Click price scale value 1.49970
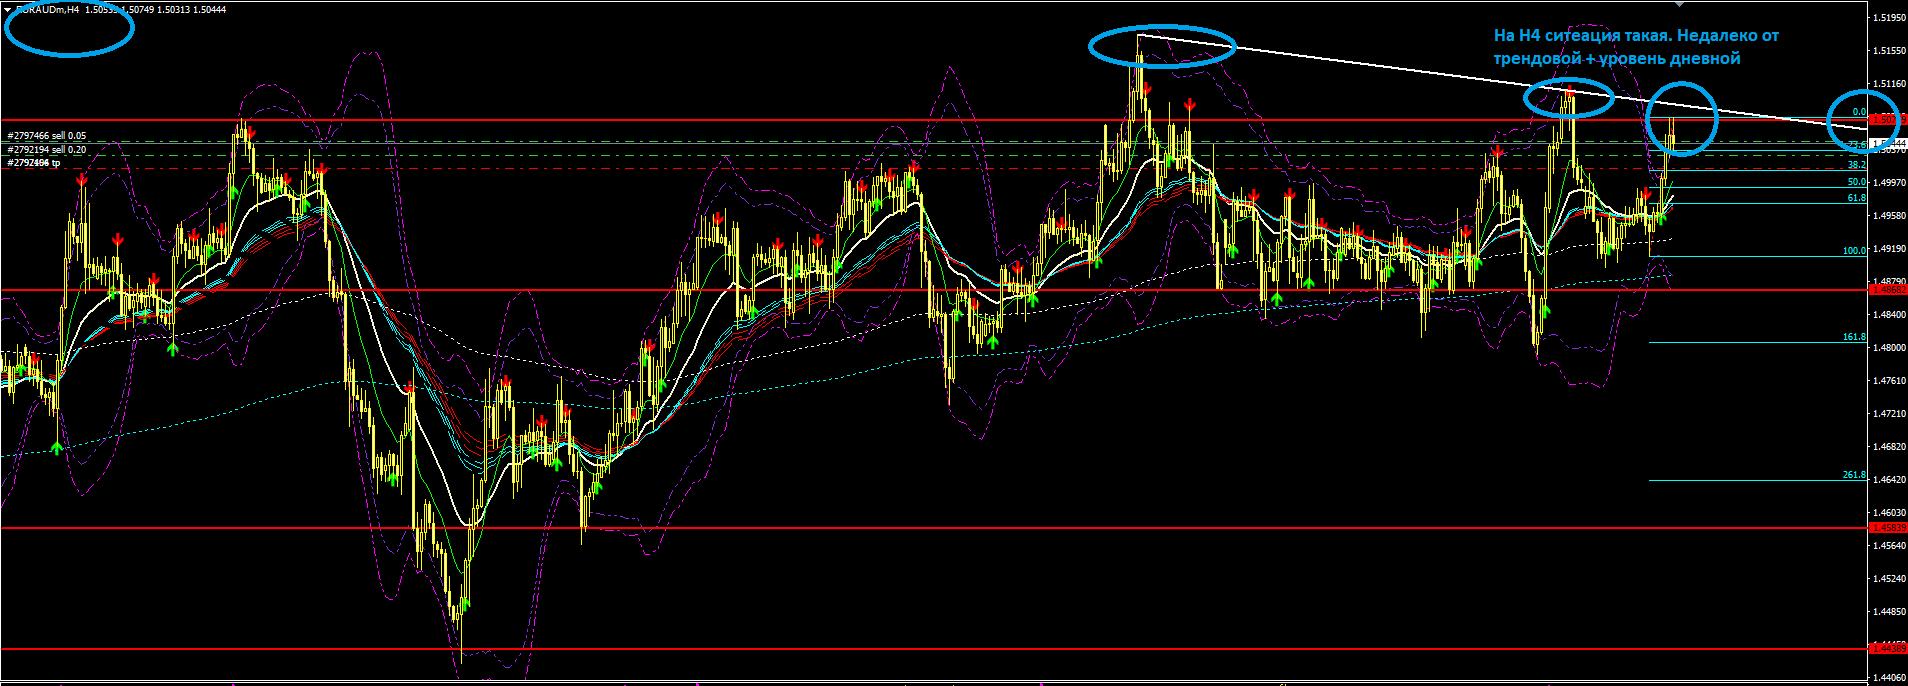1908x686 pixels. tap(1889, 182)
